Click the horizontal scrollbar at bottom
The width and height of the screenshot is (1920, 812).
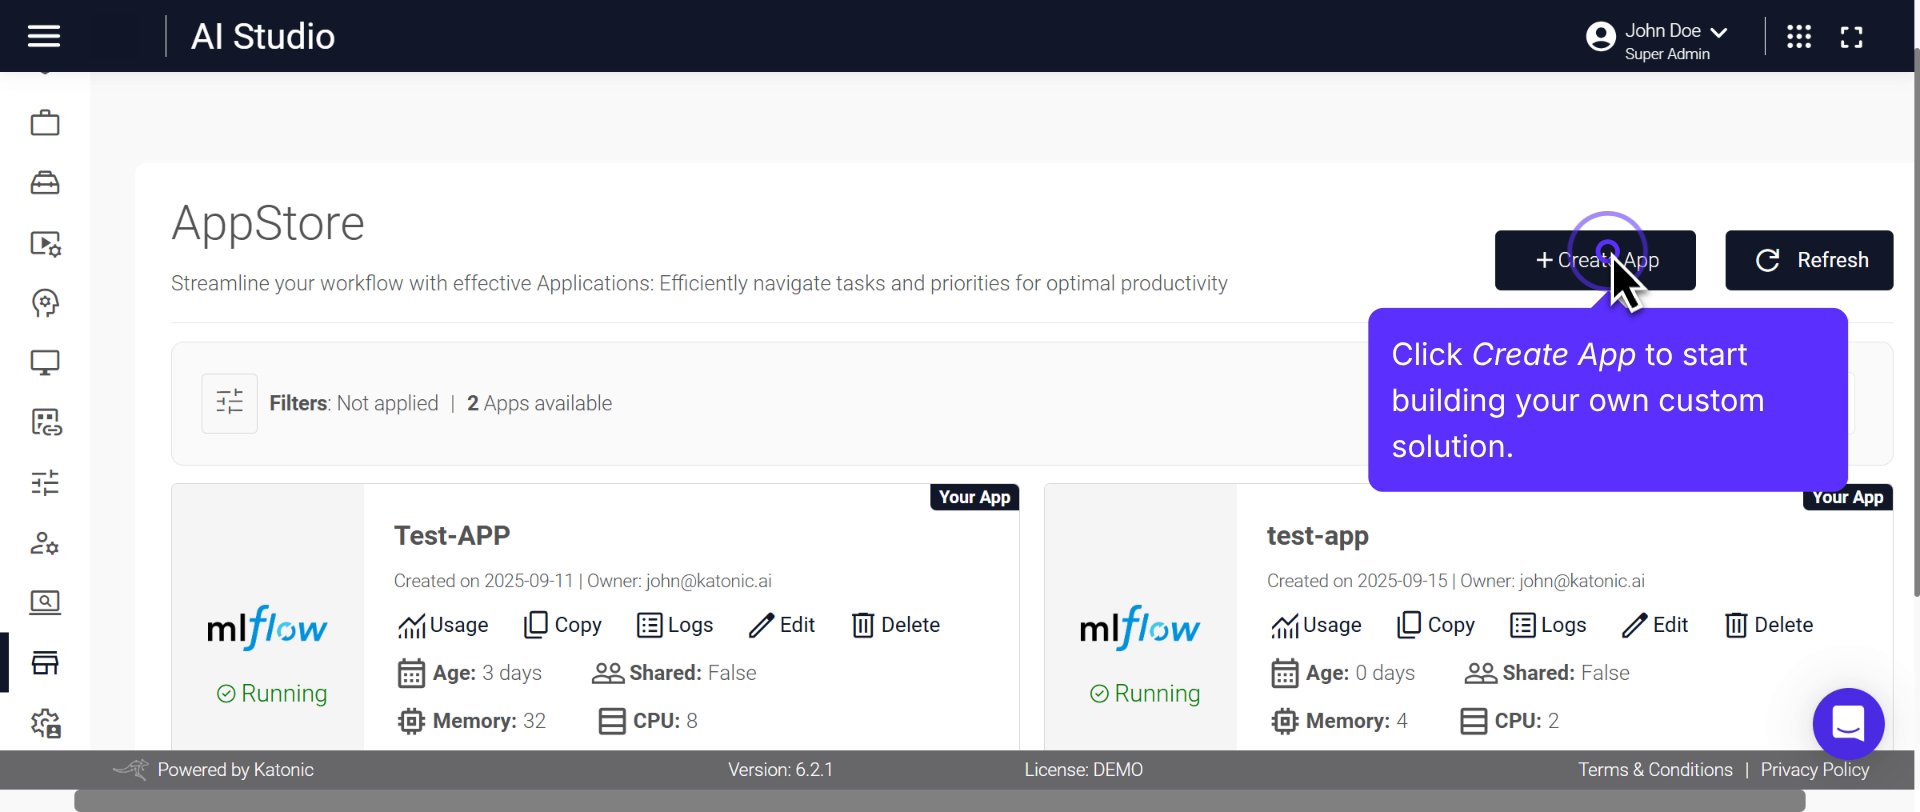click(x=939, y=801)
